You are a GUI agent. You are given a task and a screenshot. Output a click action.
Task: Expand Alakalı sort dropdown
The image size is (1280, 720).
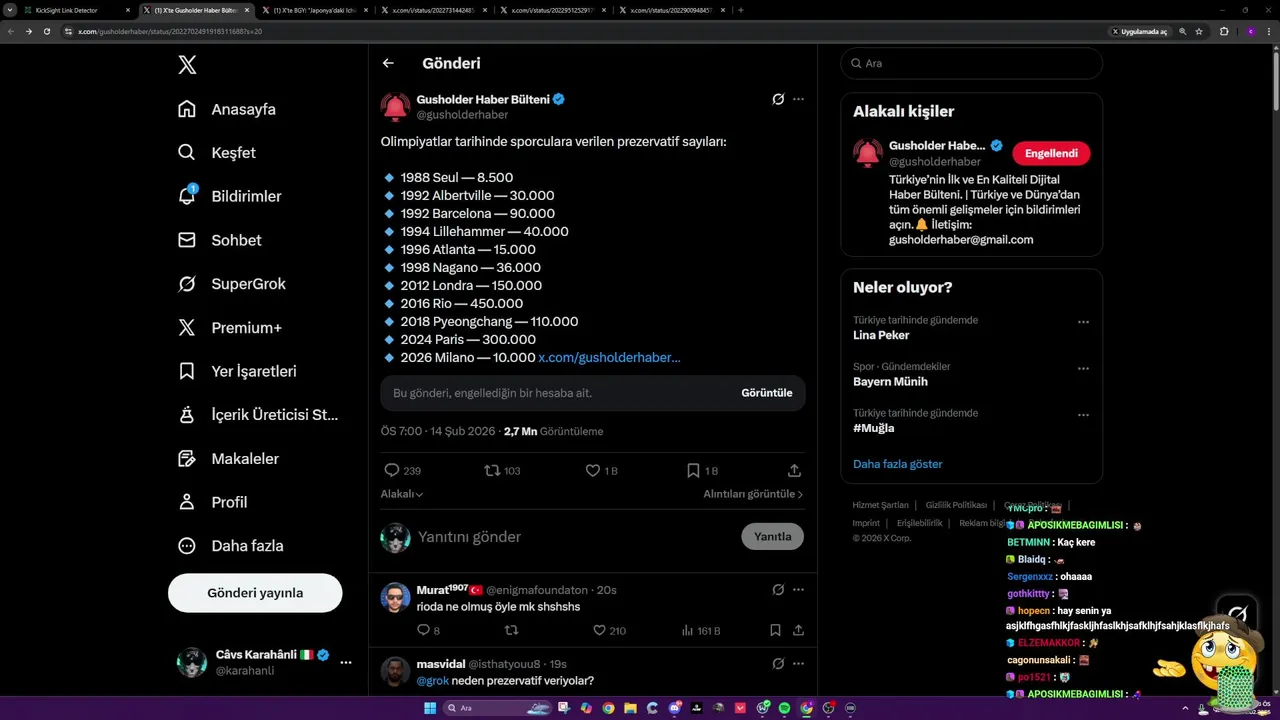point(402,494)
